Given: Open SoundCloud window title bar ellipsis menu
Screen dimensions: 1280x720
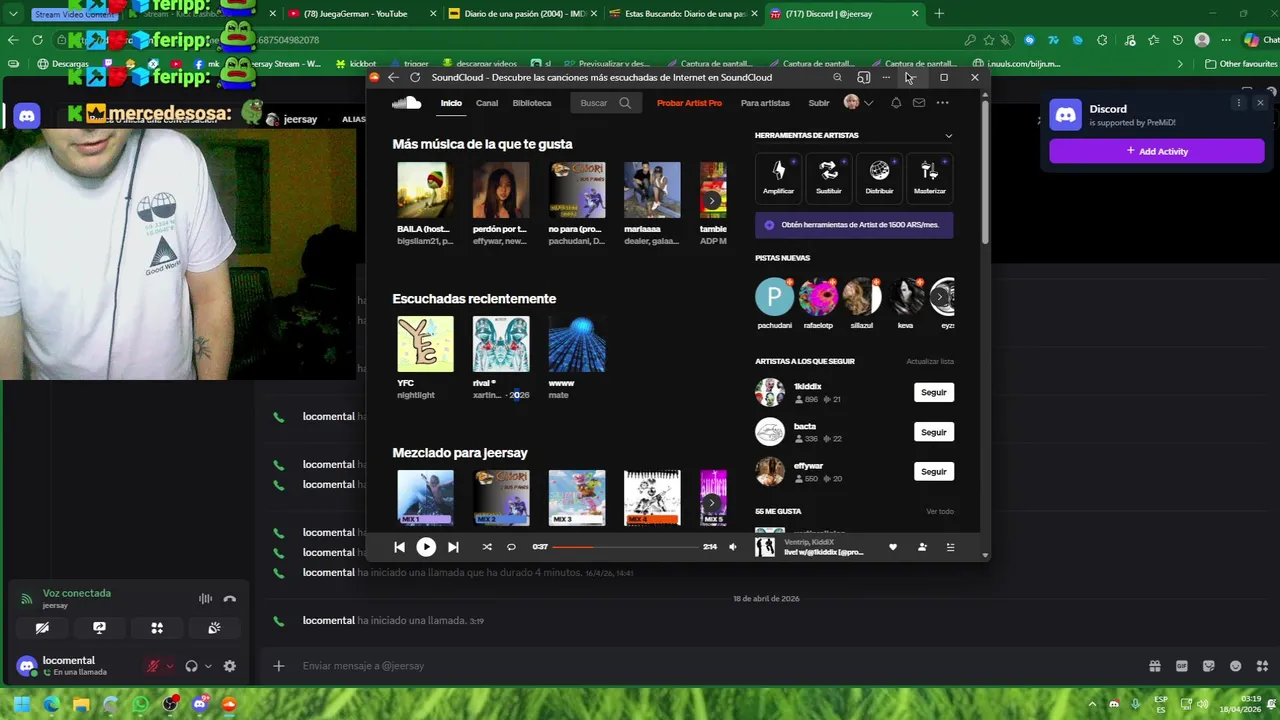Looking at the screenshot, I should pyautogui.click(x=886, y=77).
